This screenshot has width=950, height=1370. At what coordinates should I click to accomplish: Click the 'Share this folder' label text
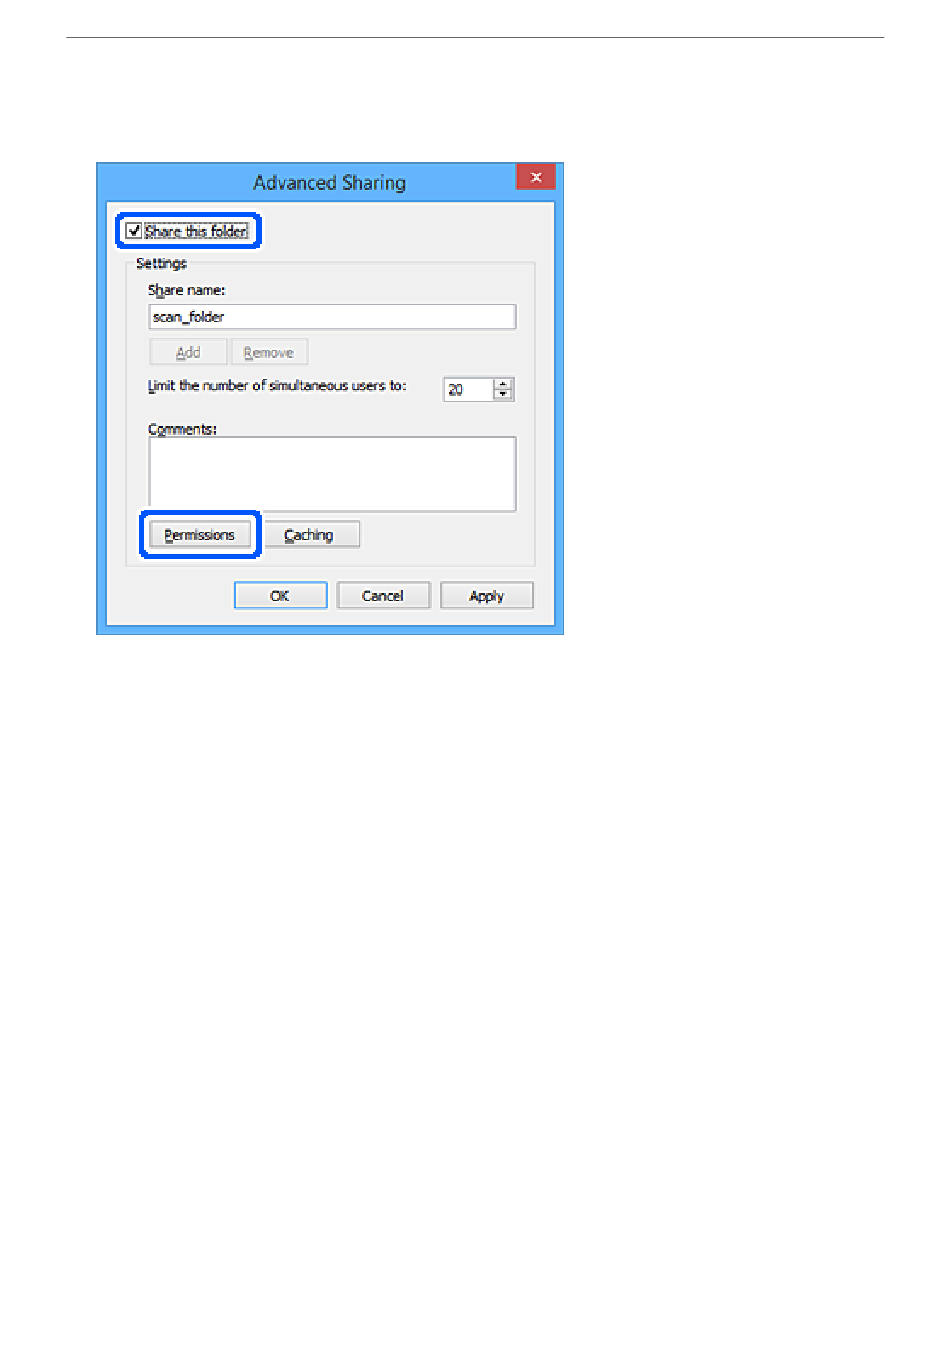(x=196, y=231)
